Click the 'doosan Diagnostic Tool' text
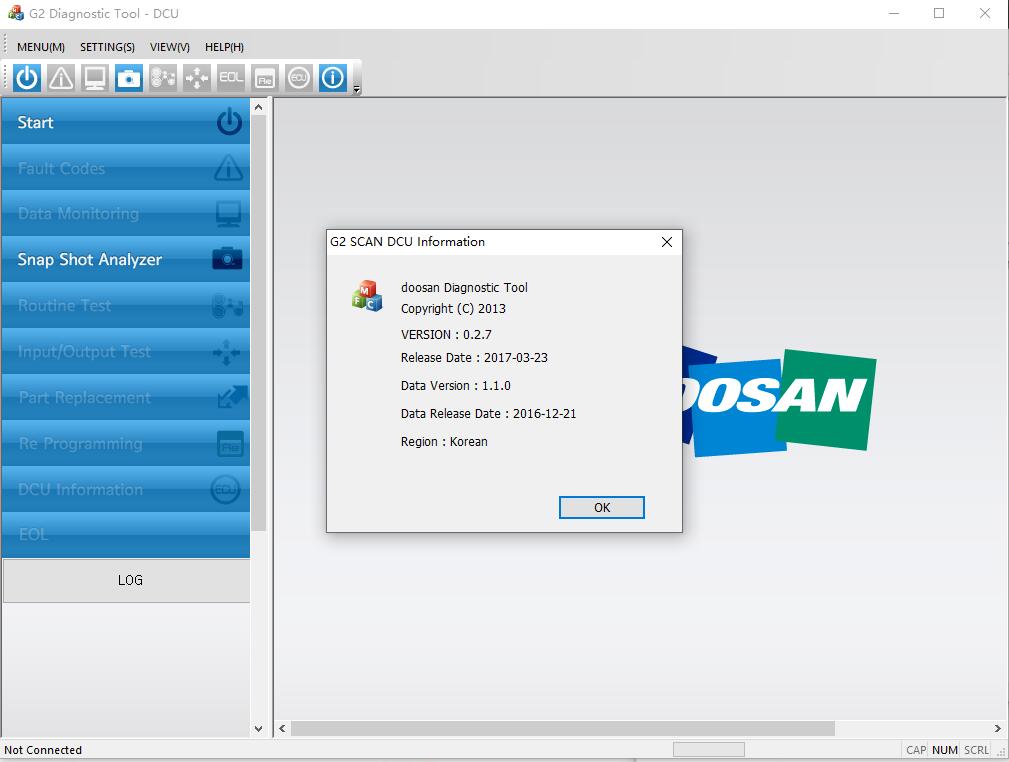This screenshot has height=762, width=1009. point(464,288)
